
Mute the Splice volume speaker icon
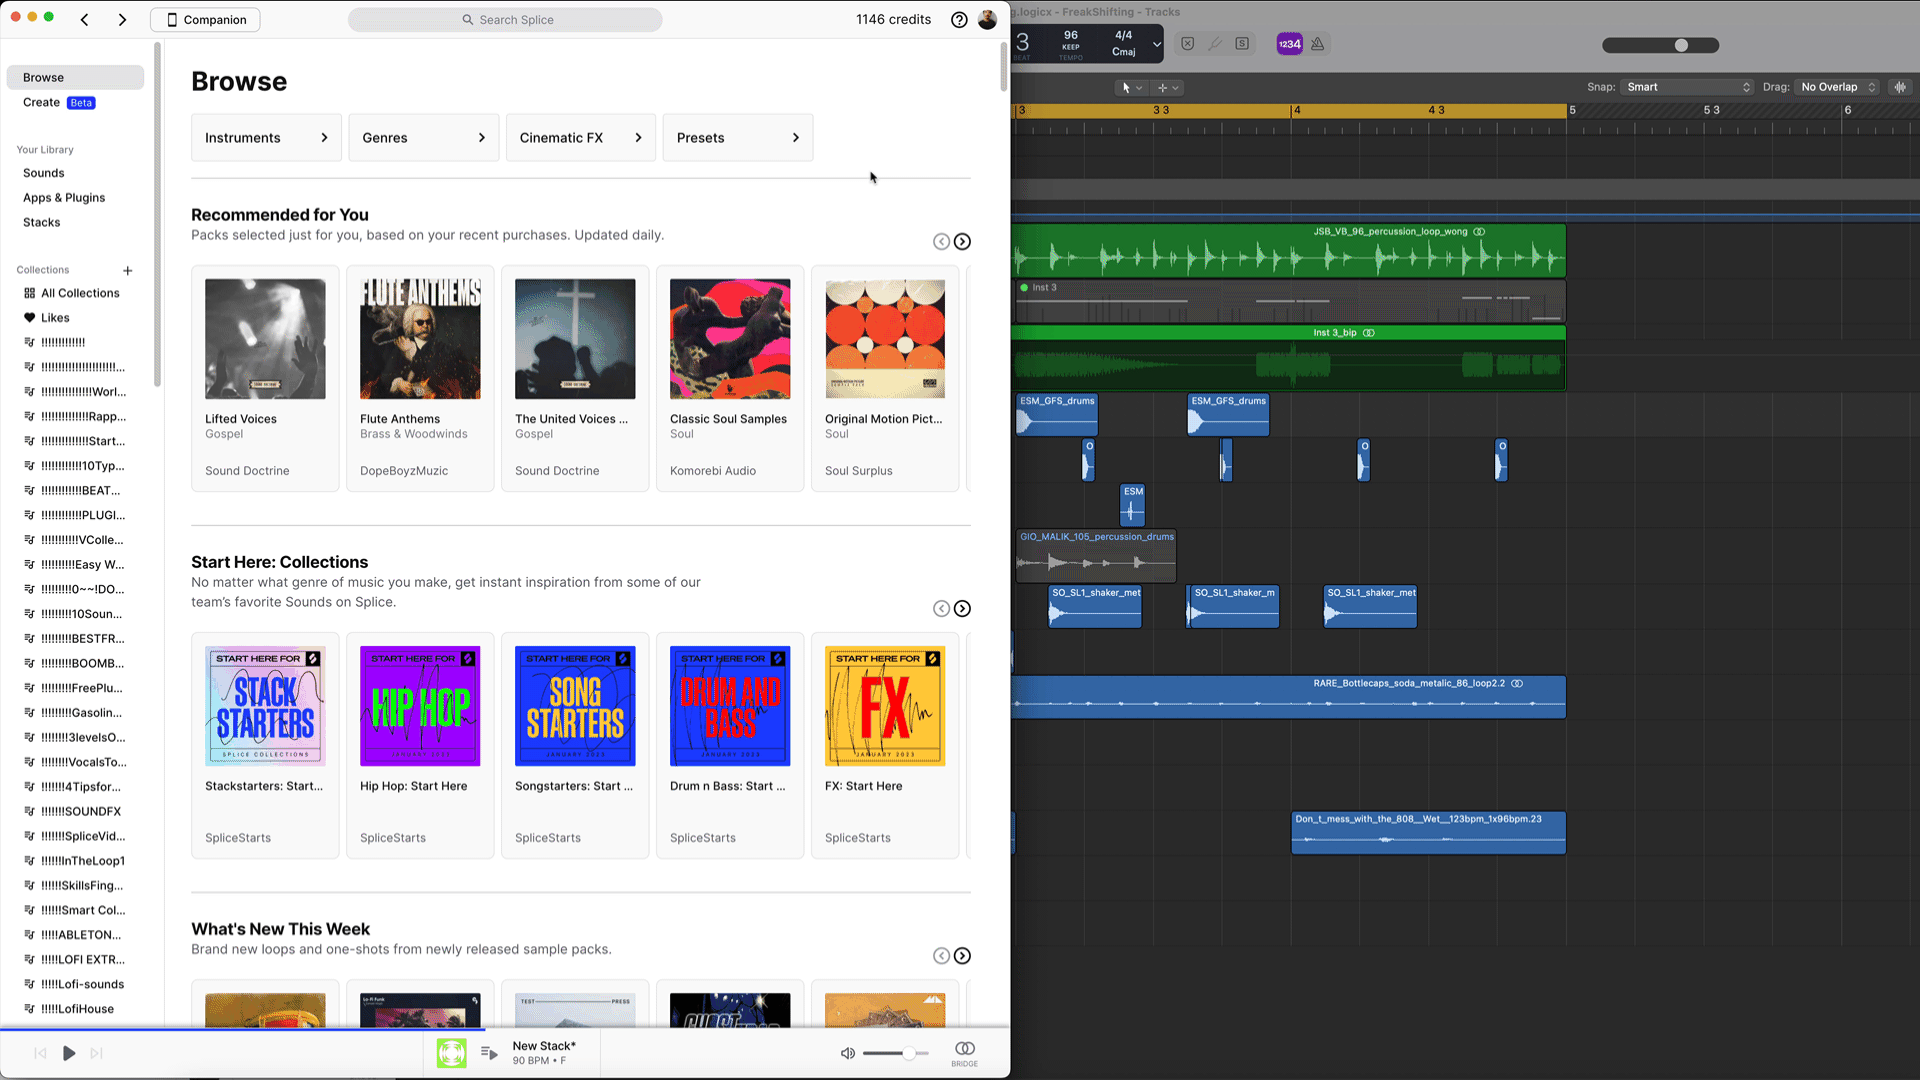(x=847, y=1053)
